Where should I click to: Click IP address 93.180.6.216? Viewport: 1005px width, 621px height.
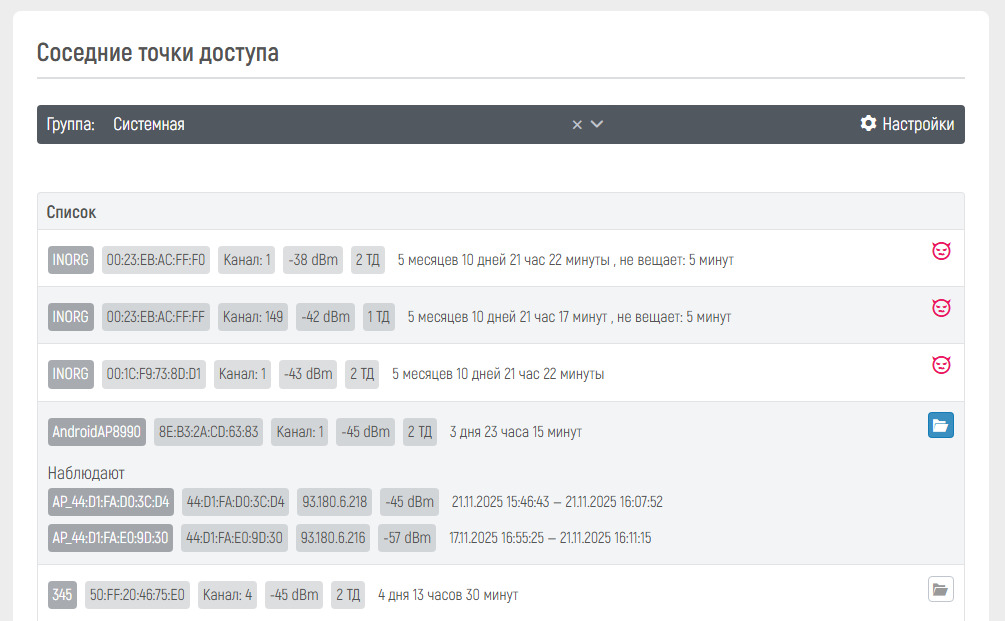[x=333, y=538]
